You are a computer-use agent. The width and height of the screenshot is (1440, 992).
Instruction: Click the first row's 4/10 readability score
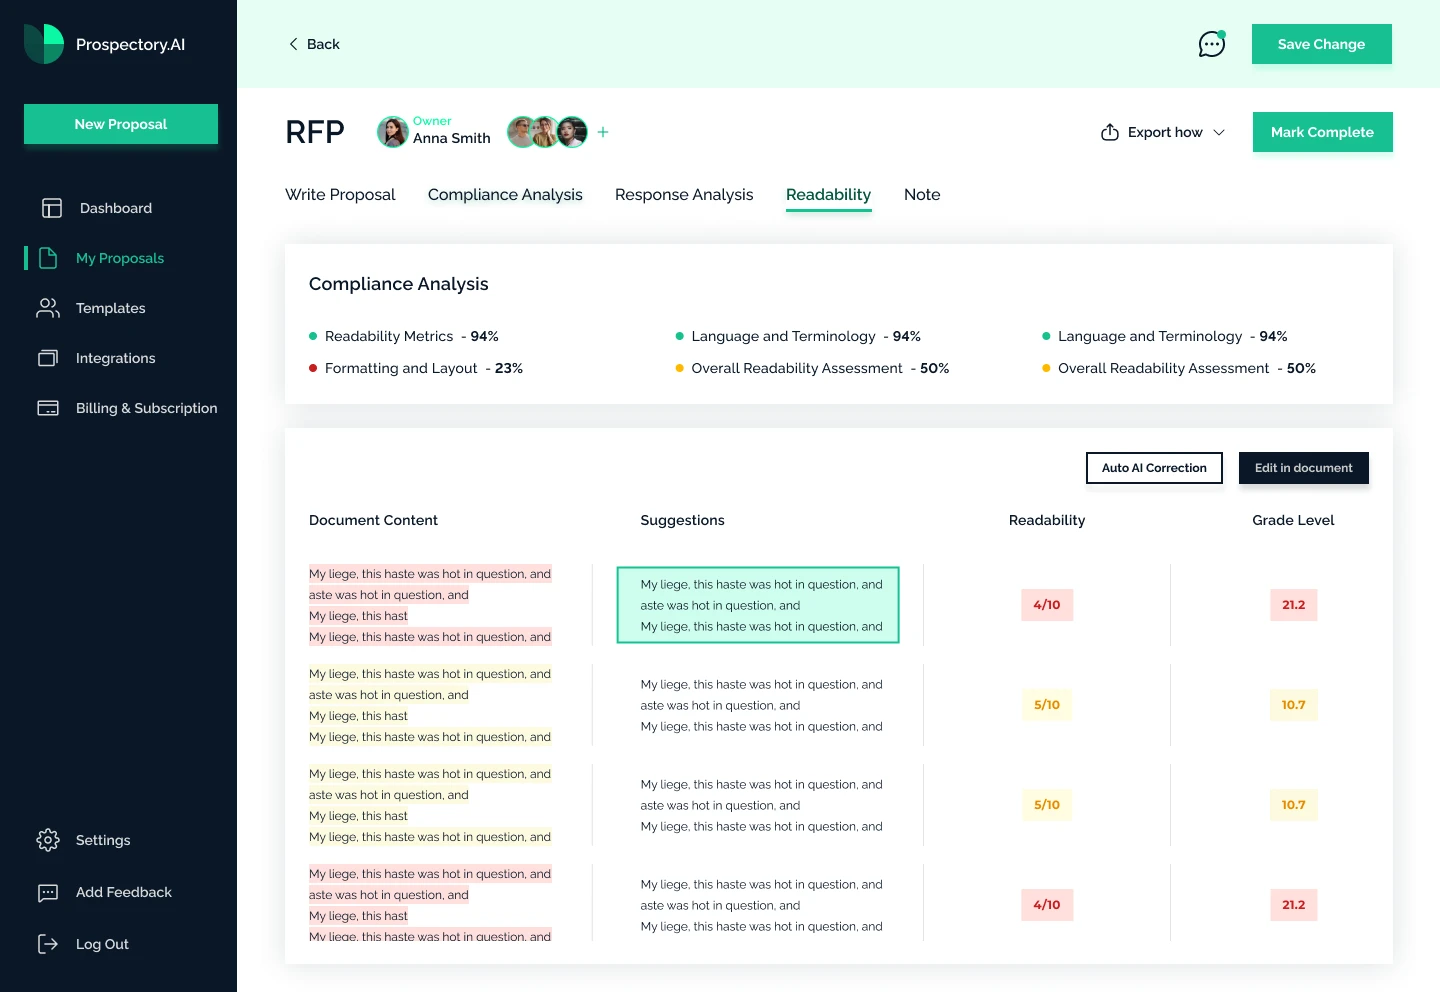click(x=1047, y=605)
